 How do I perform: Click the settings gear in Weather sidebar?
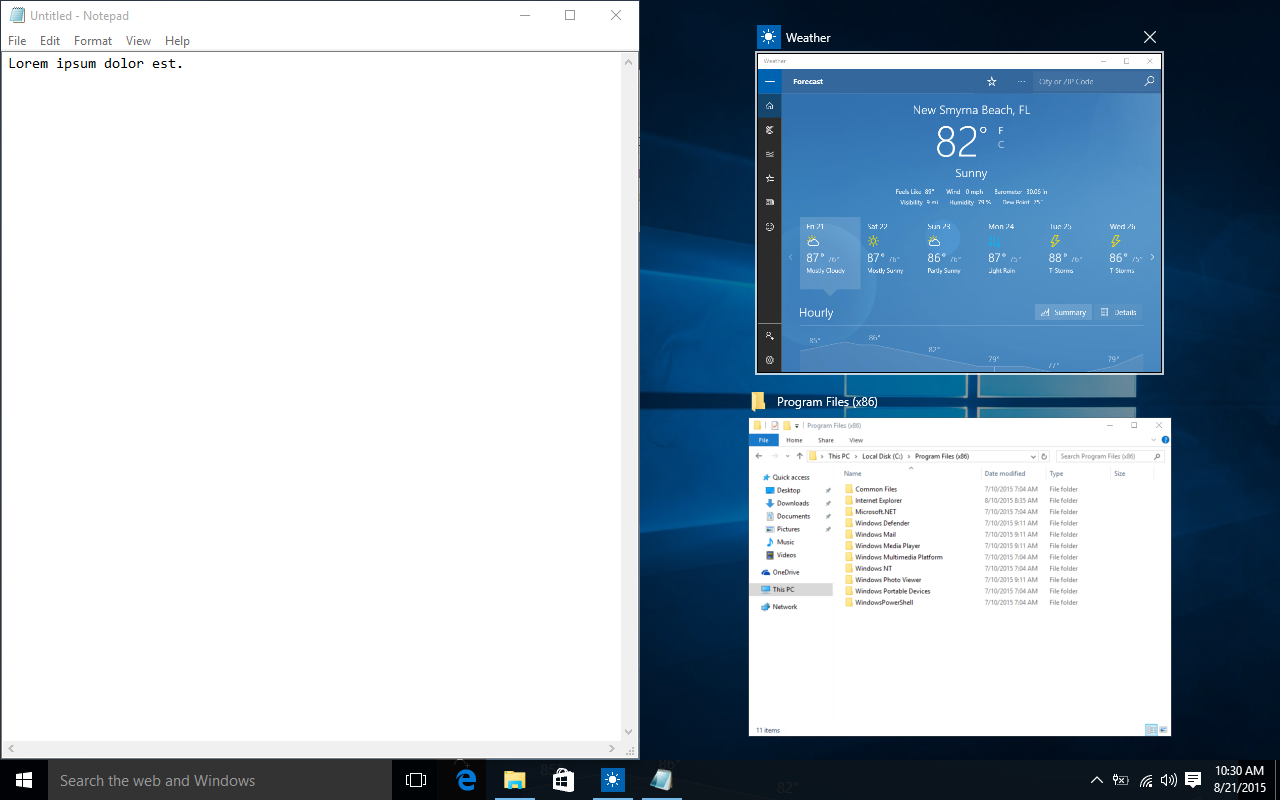point(770,360)
